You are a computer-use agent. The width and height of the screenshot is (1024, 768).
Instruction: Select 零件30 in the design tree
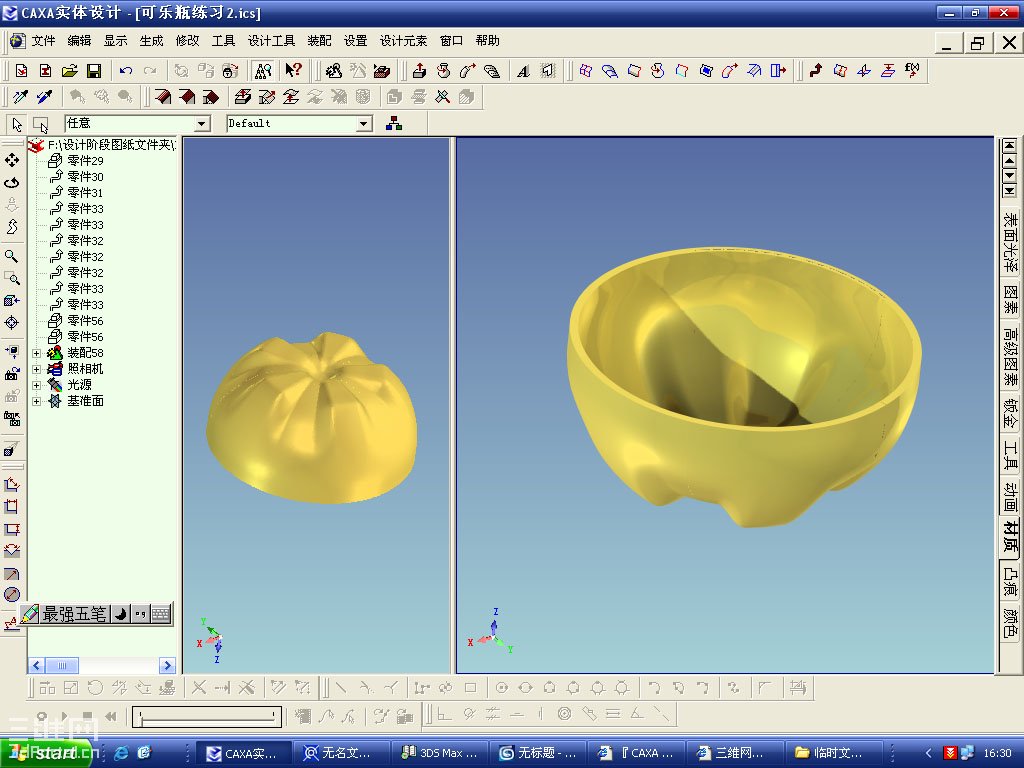click(x=85, y=177)
